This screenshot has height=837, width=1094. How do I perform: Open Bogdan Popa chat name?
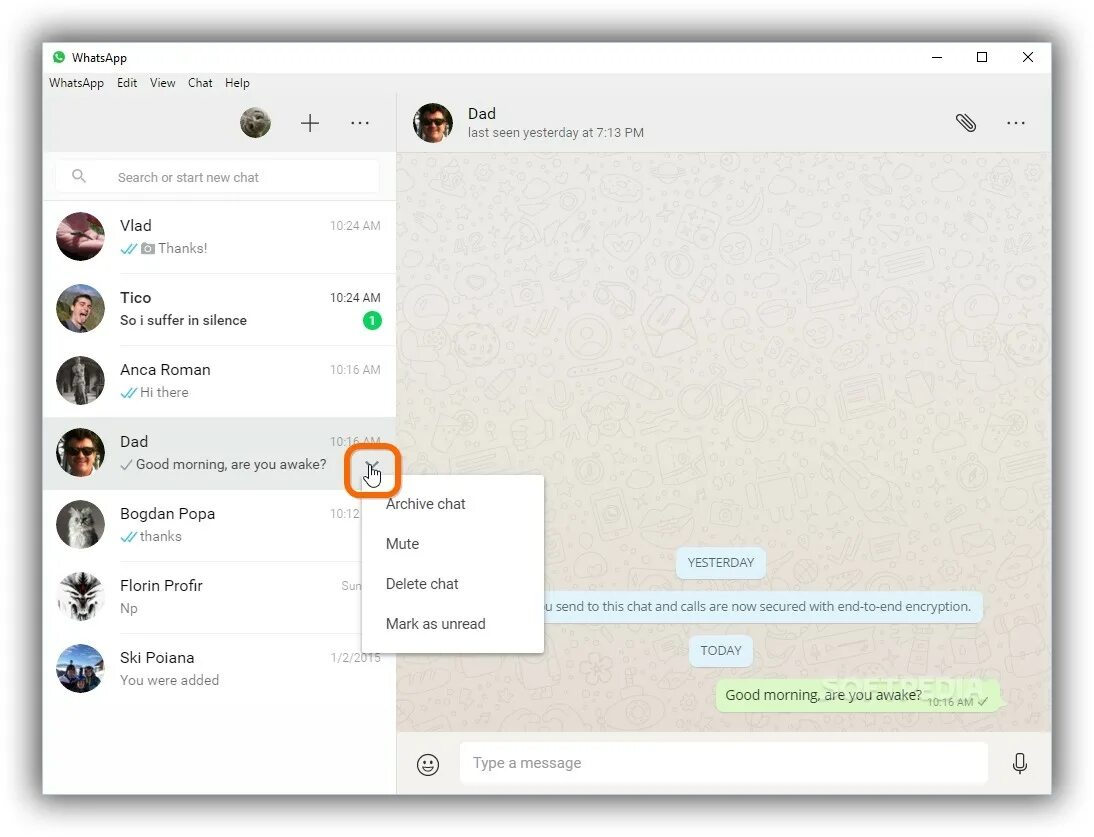(167, 514)
